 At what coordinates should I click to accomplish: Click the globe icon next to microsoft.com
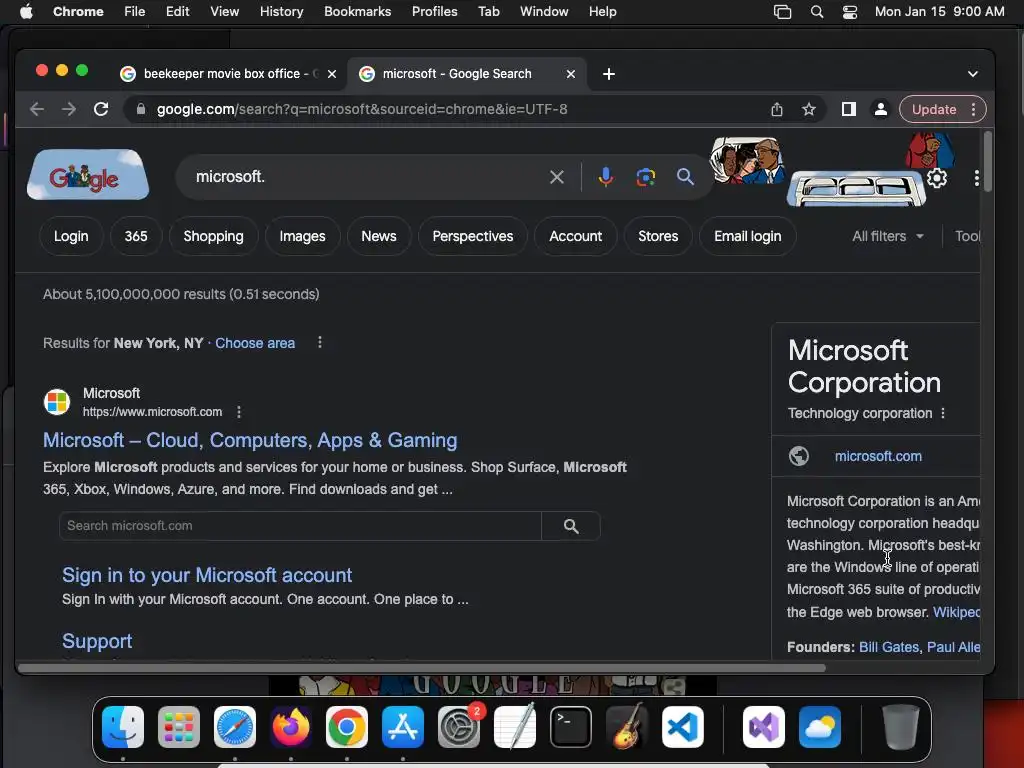point(799,456)
